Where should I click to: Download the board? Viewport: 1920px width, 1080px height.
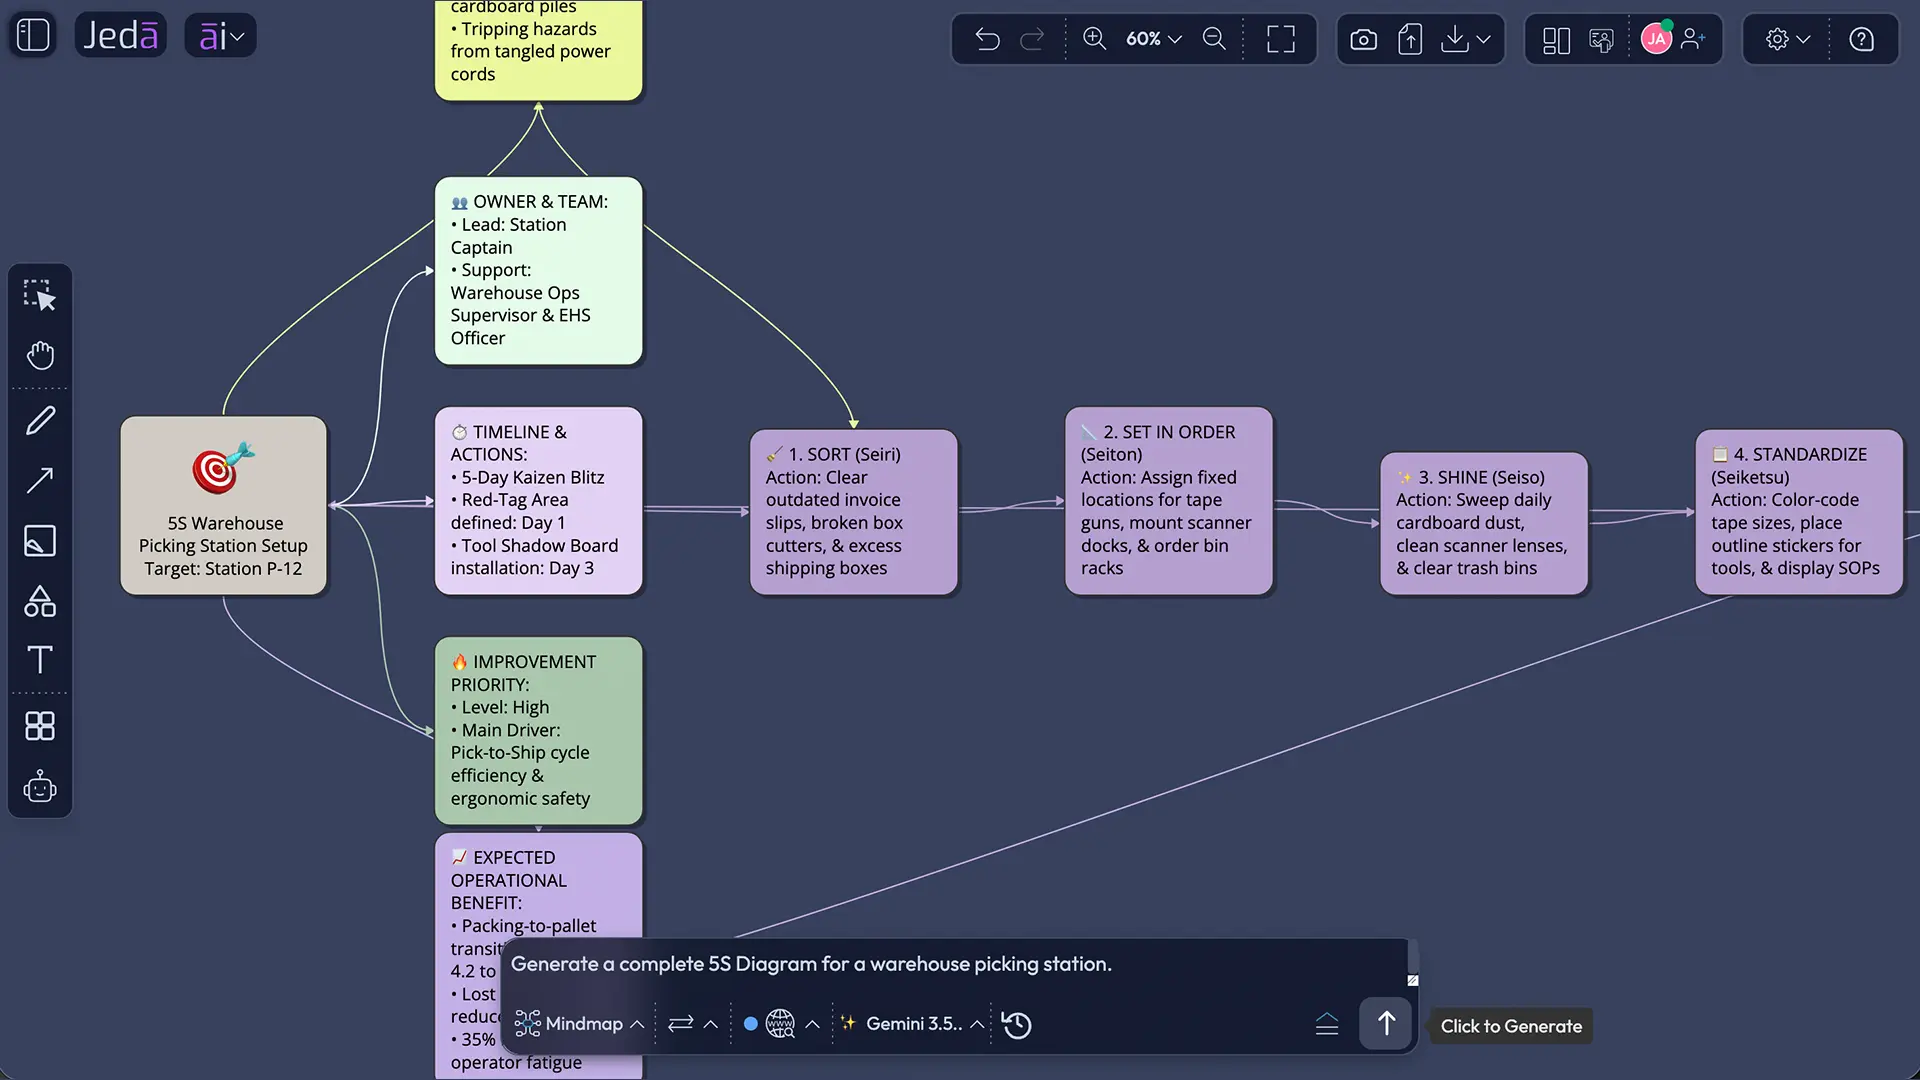[x=1455, y=39]
